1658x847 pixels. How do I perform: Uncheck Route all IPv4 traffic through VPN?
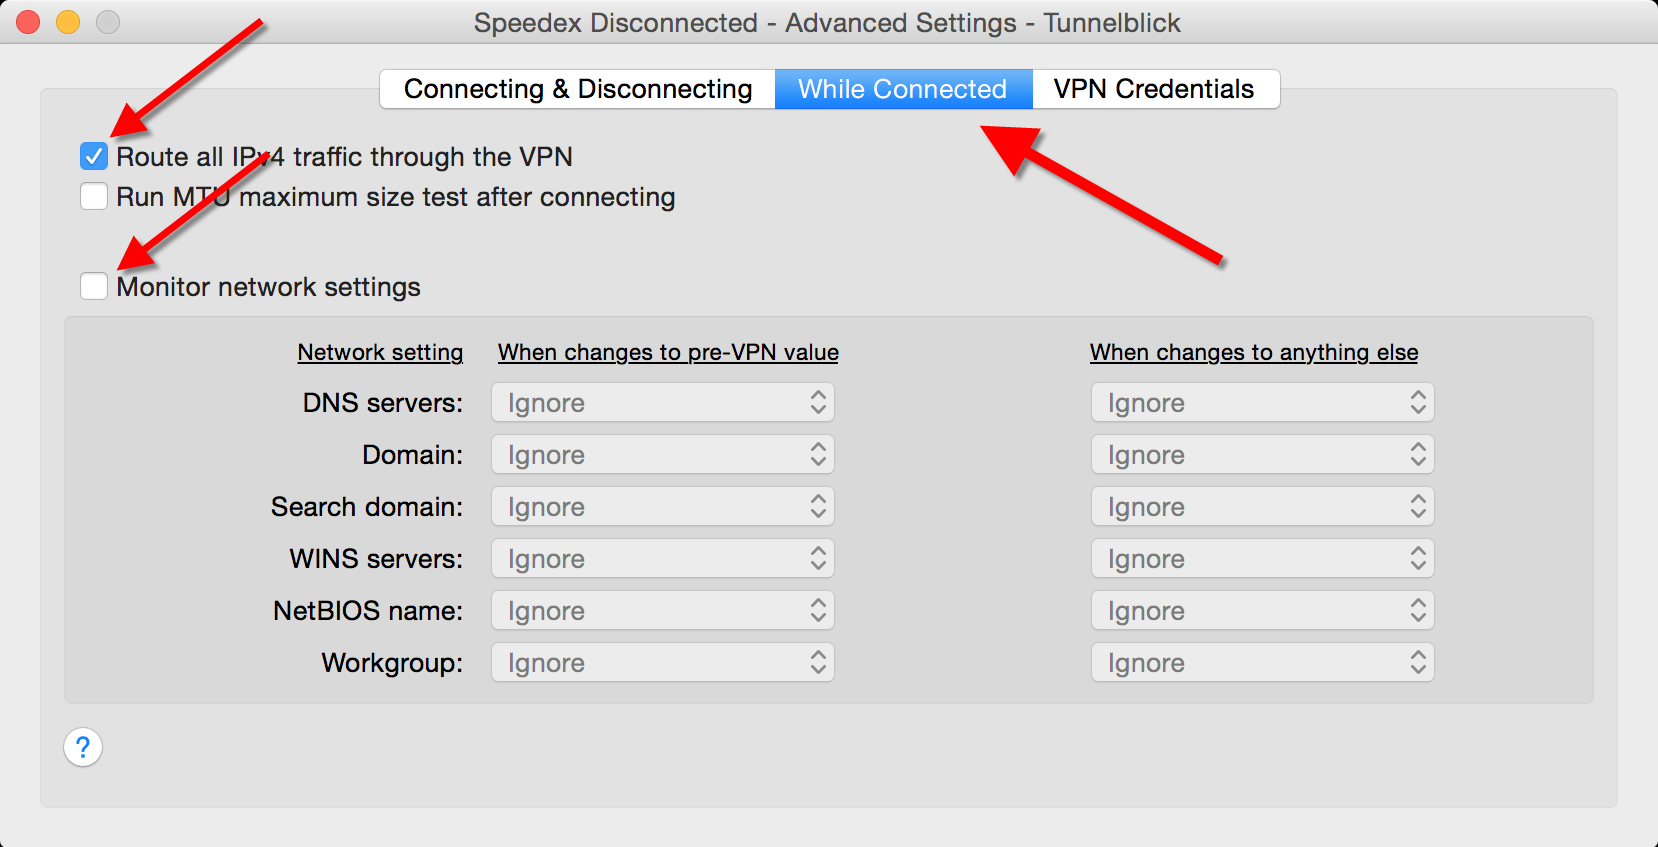(94, 157)
